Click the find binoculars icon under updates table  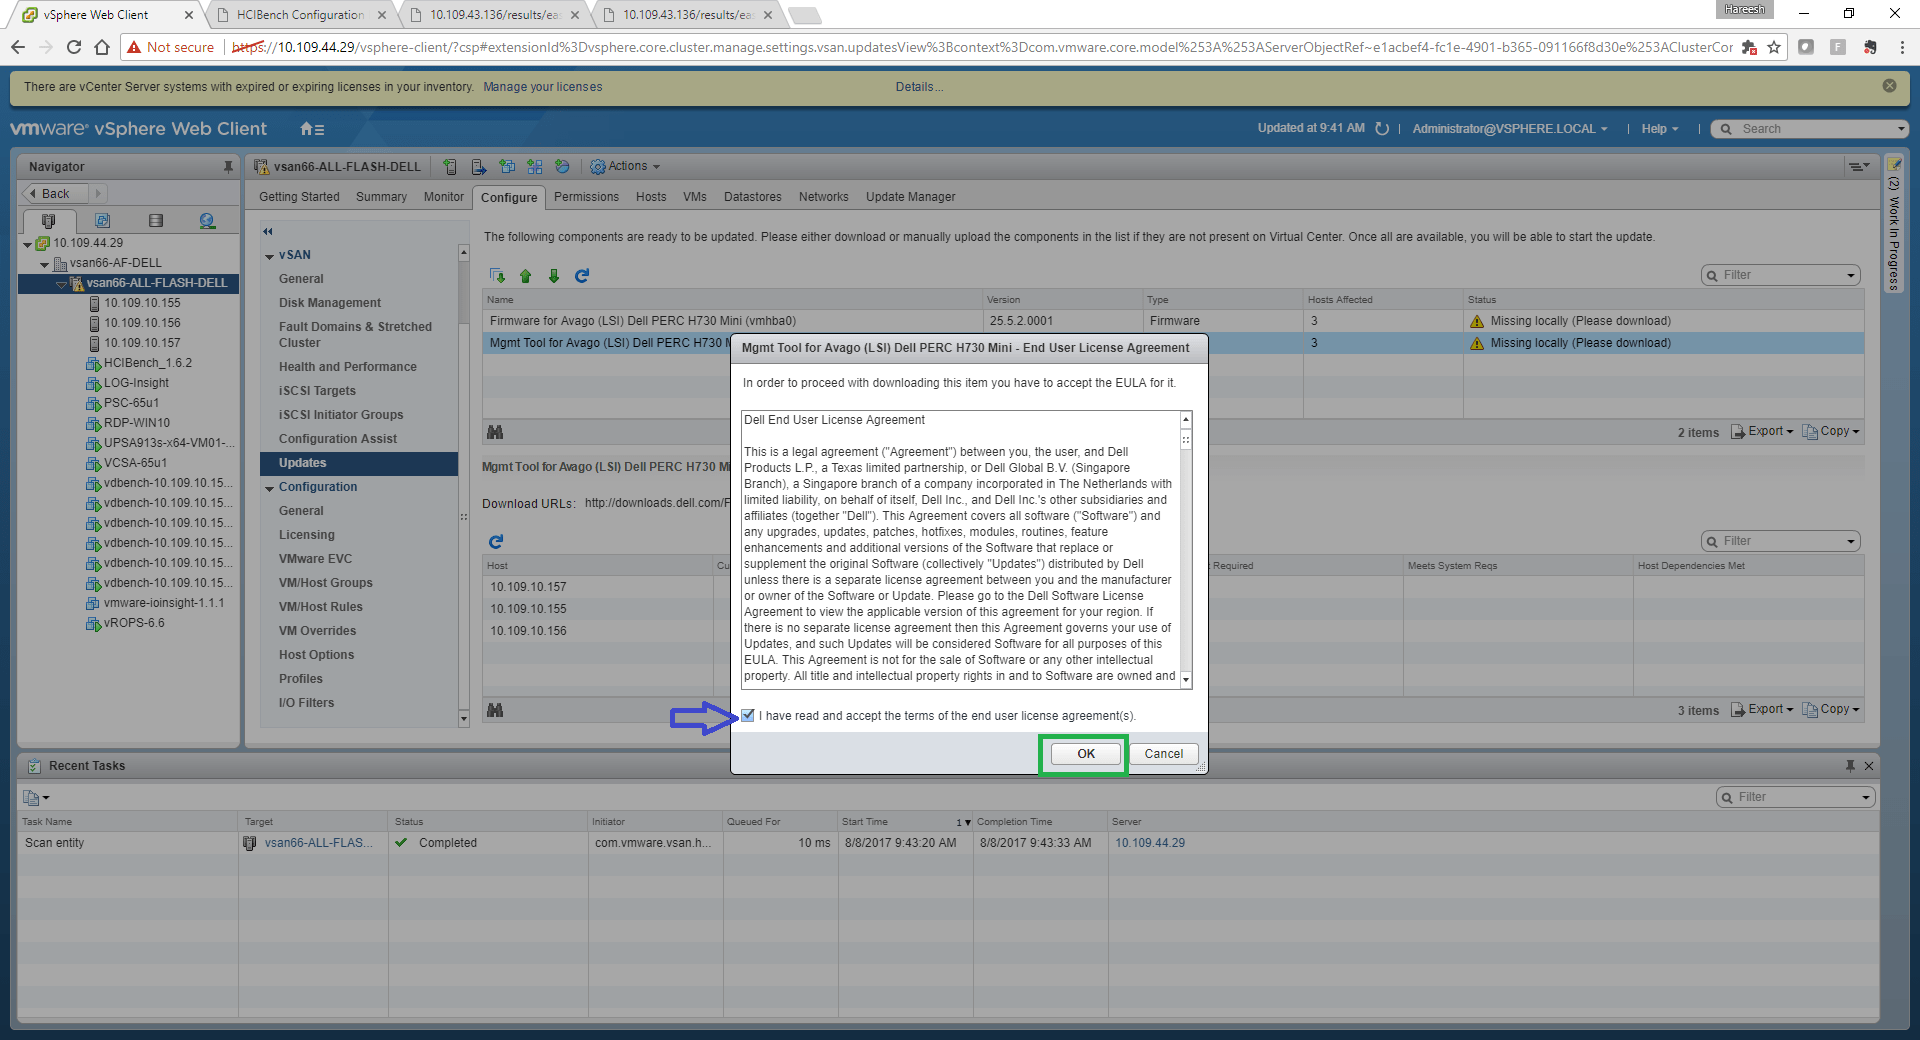tap(495, 432)
